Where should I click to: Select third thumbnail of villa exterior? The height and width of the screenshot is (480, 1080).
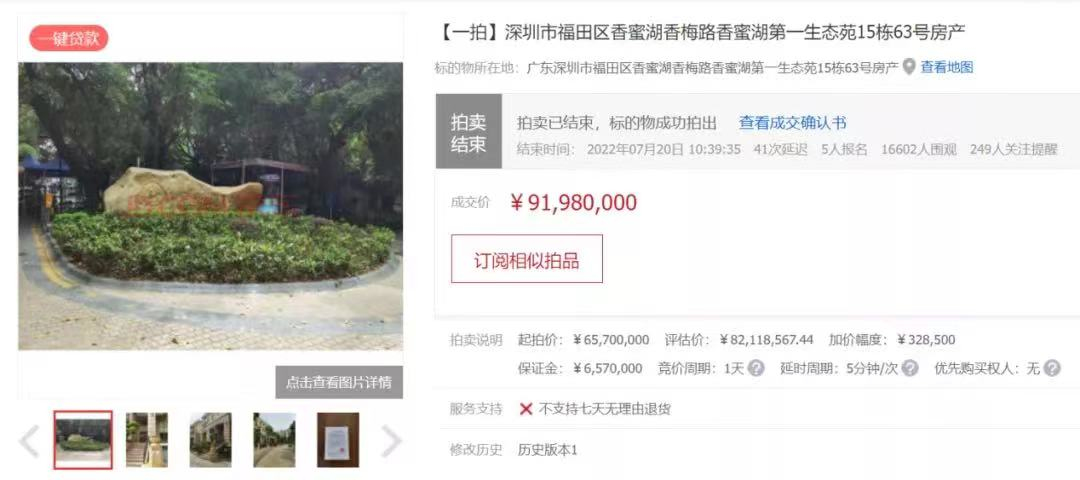point(211,440)
